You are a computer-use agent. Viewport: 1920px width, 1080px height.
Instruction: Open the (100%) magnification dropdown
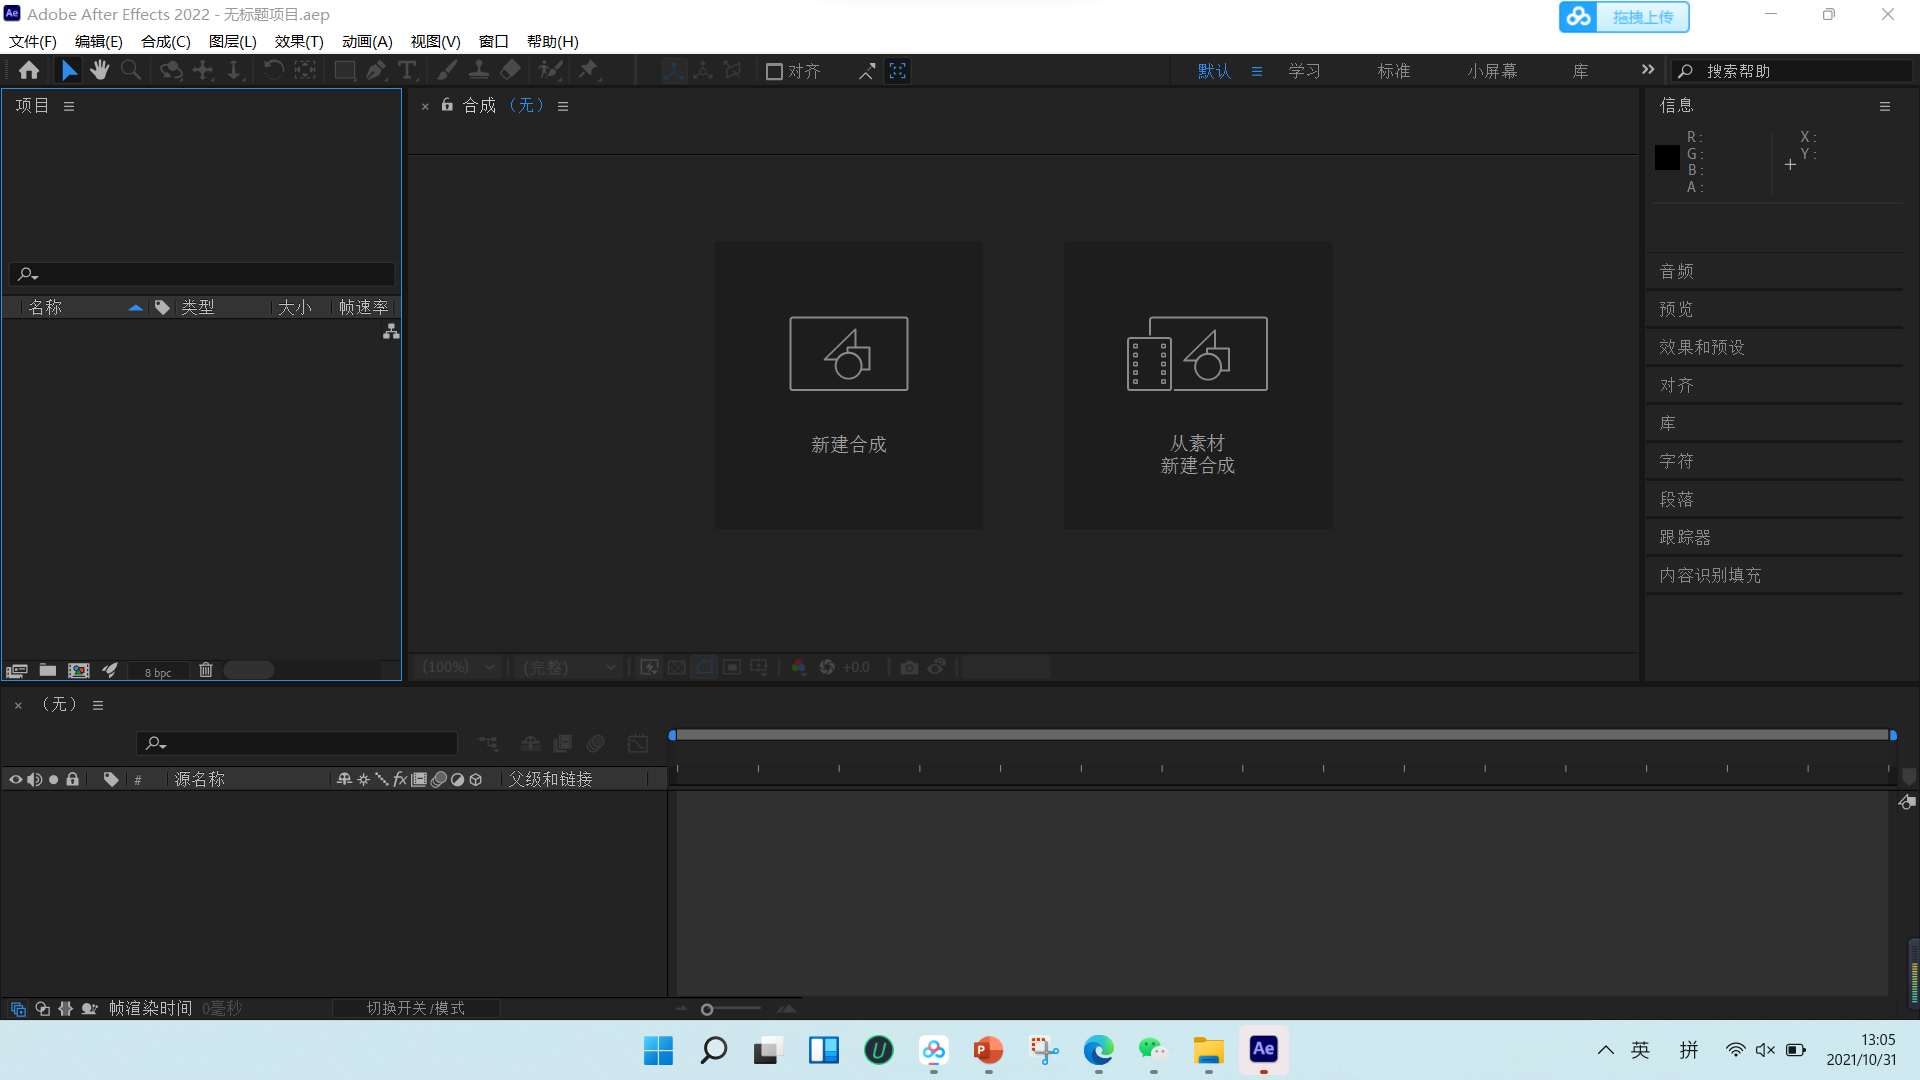pos(457,666)
